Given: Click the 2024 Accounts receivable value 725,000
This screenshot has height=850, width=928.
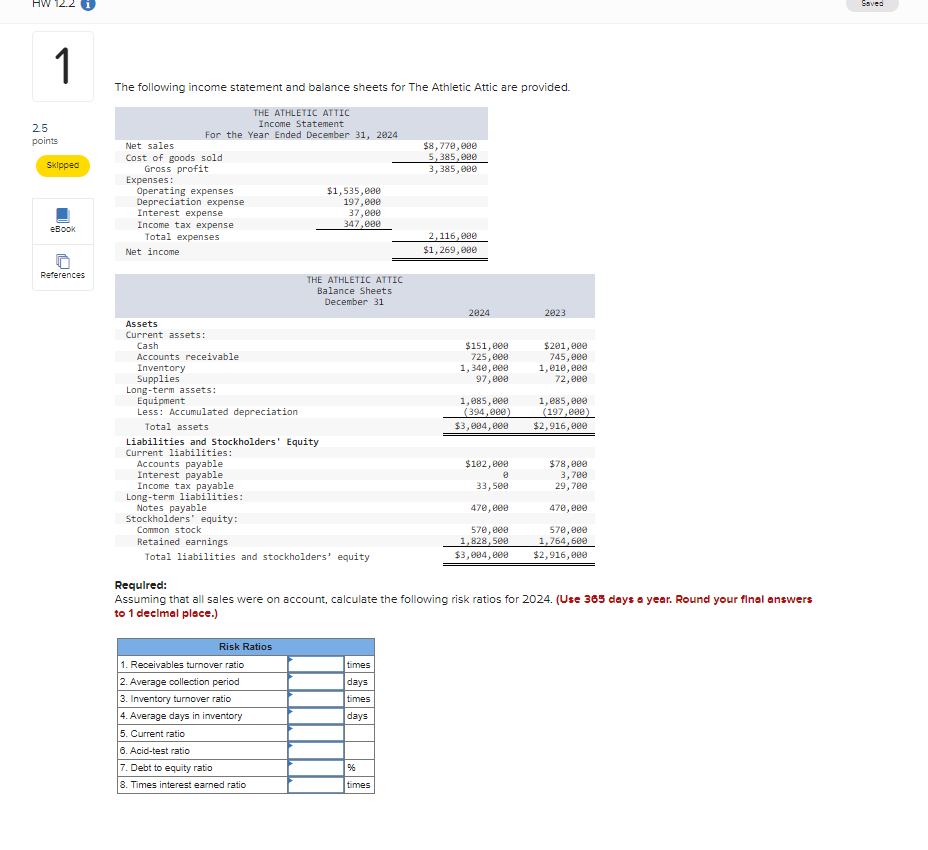Looking at the screenshot, I should (x=489, y=357).
